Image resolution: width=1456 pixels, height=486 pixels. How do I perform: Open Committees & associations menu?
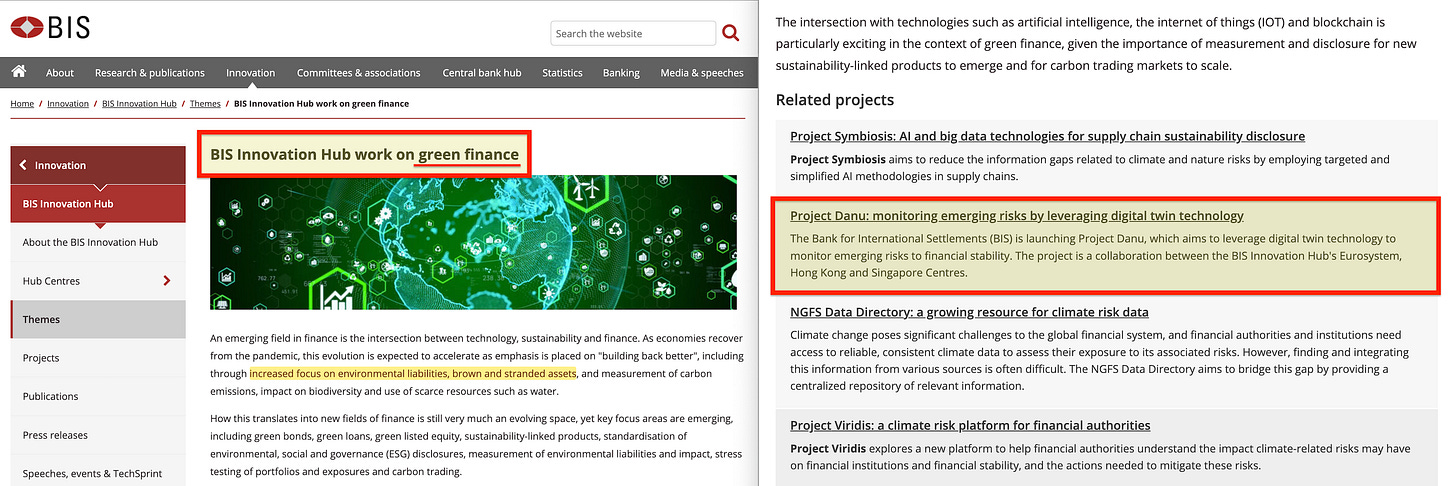click(359, 72)
